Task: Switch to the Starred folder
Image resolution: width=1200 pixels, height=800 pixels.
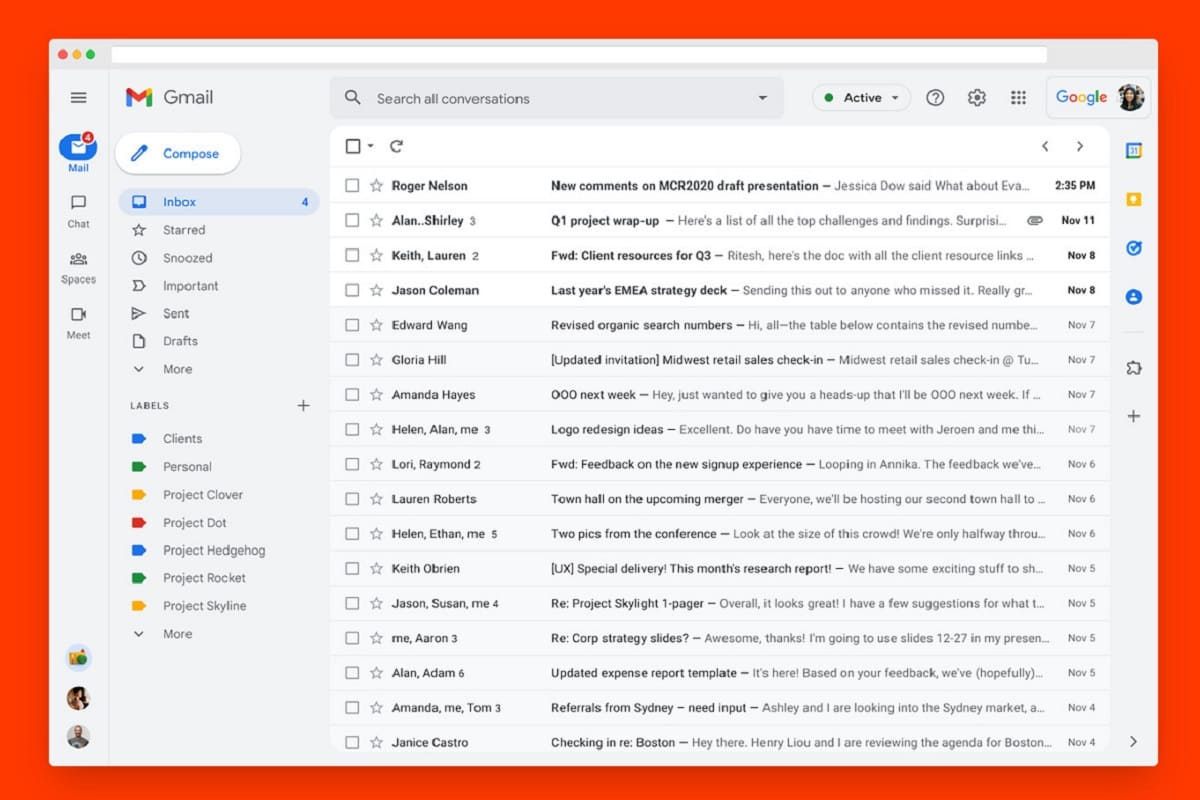Action: pyautogui.click(x=183, y=229)
